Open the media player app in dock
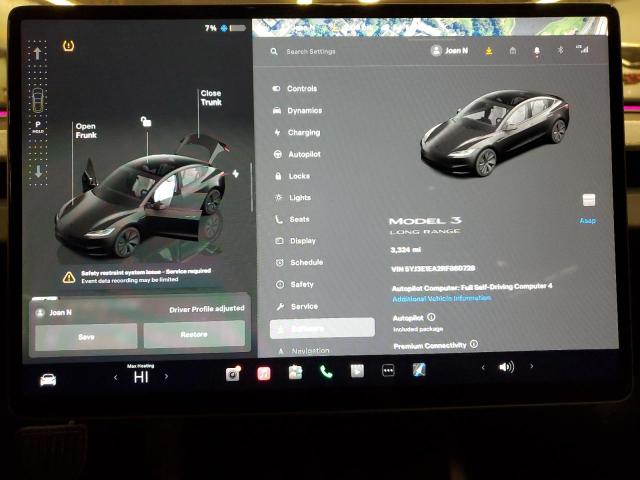 coord(357,371)
